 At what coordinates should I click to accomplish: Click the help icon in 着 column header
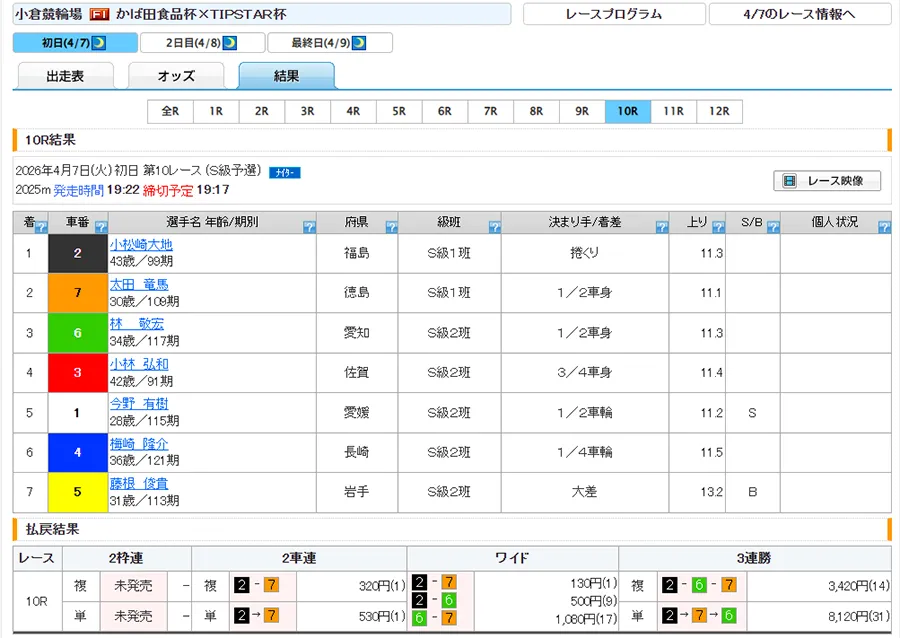point(40,228)
